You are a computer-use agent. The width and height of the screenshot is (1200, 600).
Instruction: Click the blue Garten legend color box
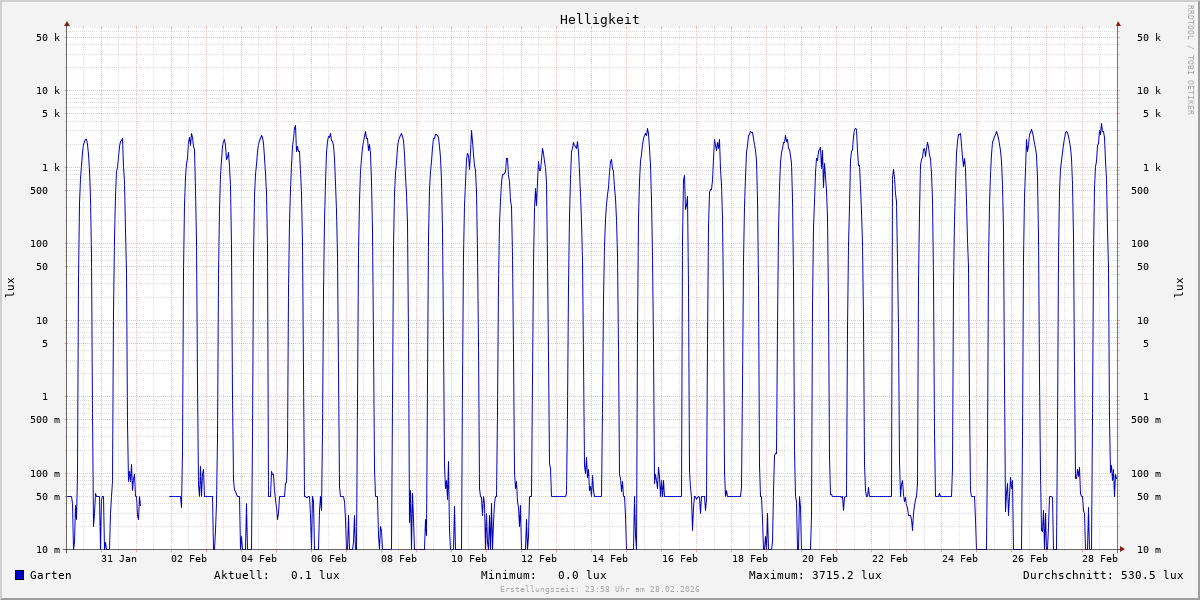pyautogui.click(x=19, y=575)
